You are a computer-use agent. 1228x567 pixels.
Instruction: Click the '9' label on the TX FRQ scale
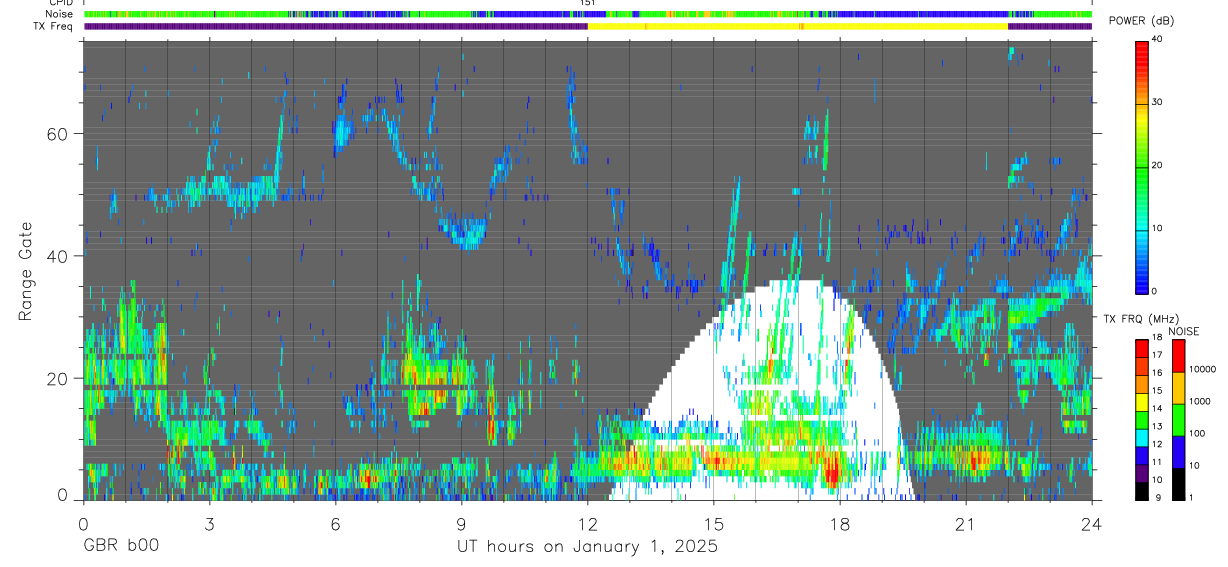pyautogui.click(x=1156, y=497)
